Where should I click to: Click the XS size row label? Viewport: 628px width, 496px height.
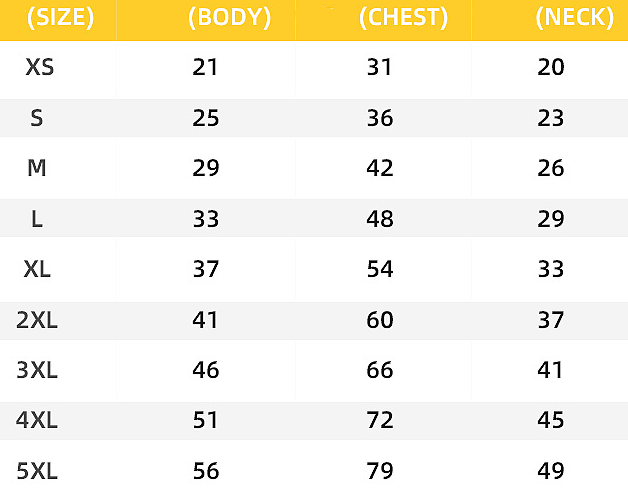point(40,68)
